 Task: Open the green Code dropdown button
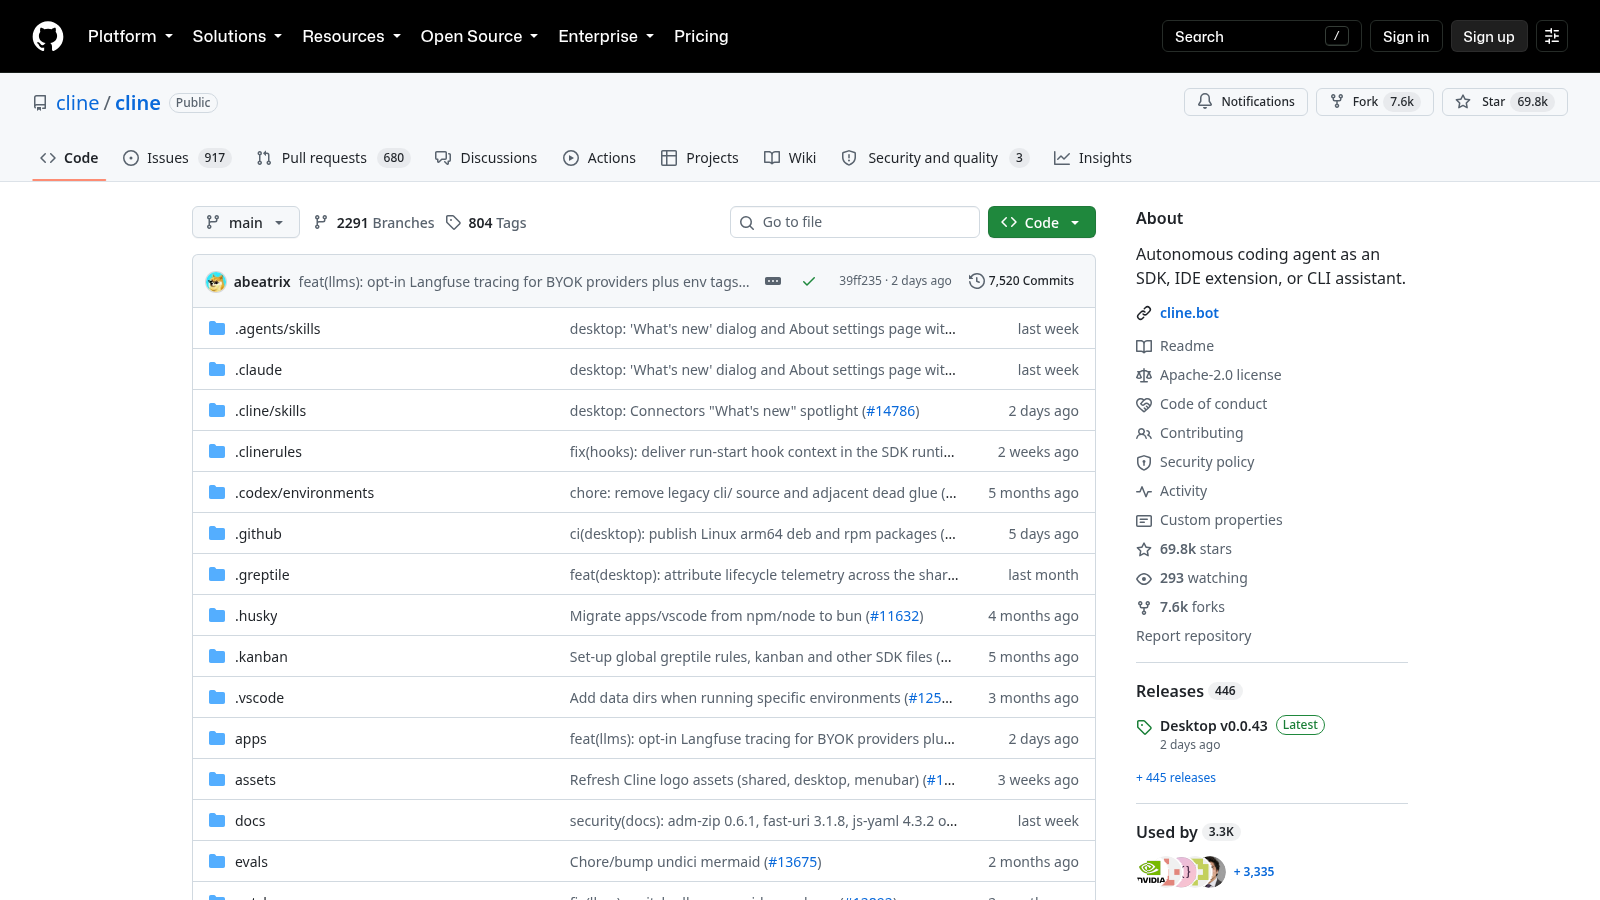[x=1042, y=222]
